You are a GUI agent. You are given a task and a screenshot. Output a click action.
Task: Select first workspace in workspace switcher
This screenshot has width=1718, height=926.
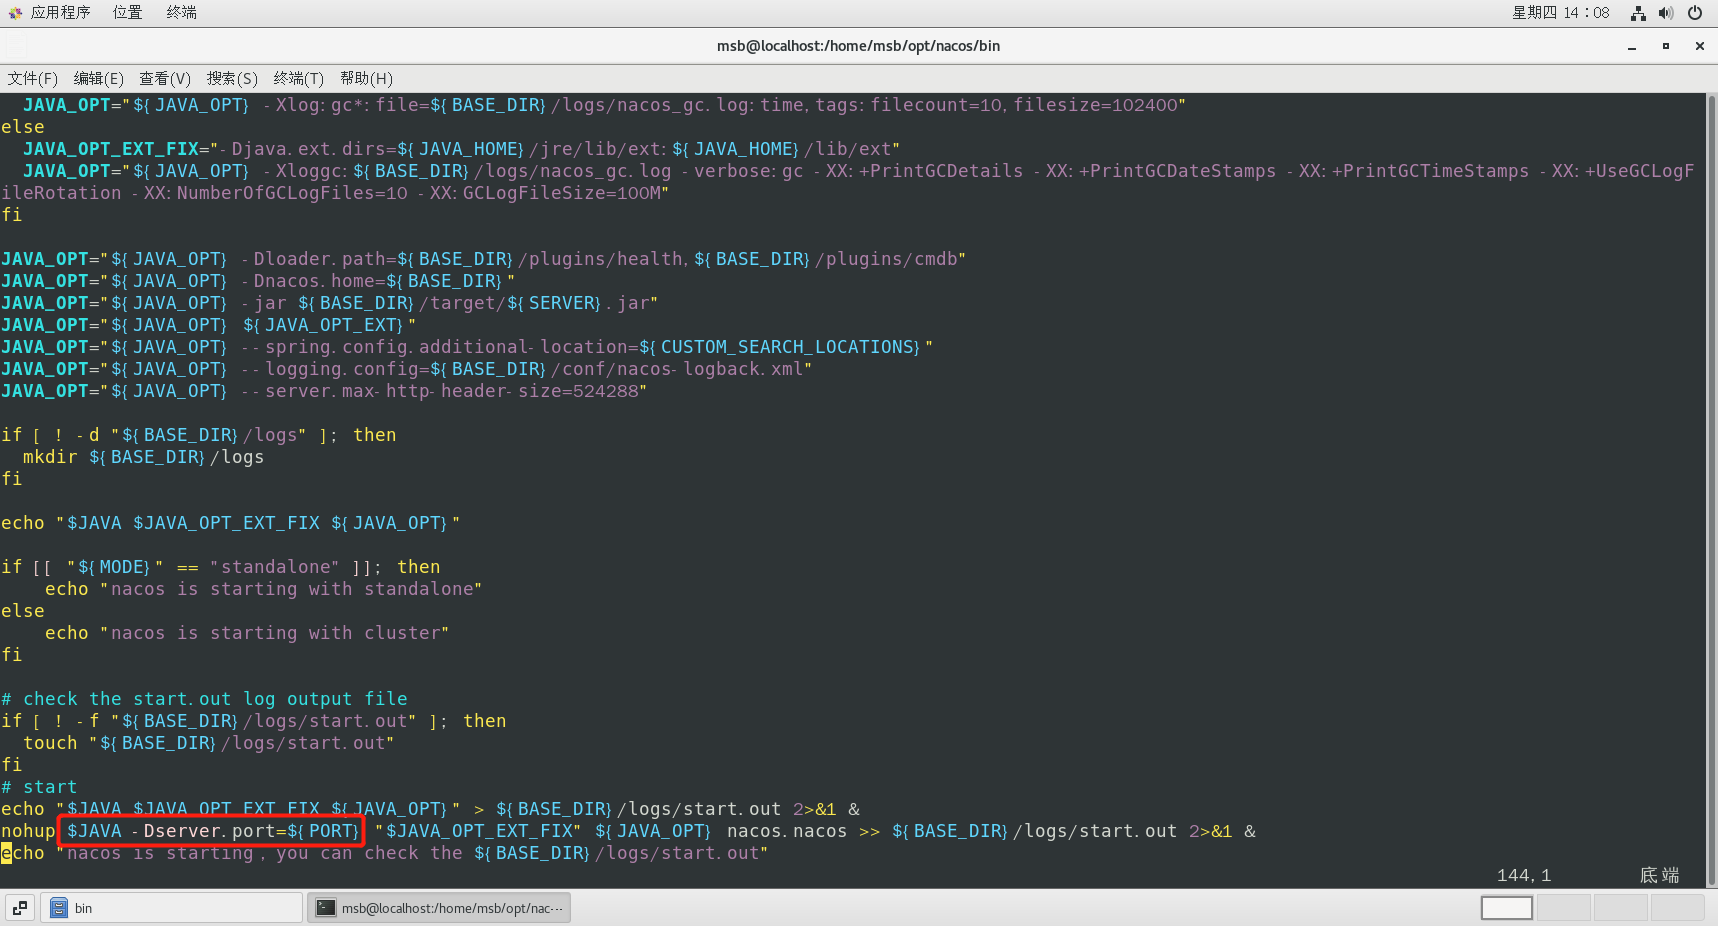point(1507,908)
